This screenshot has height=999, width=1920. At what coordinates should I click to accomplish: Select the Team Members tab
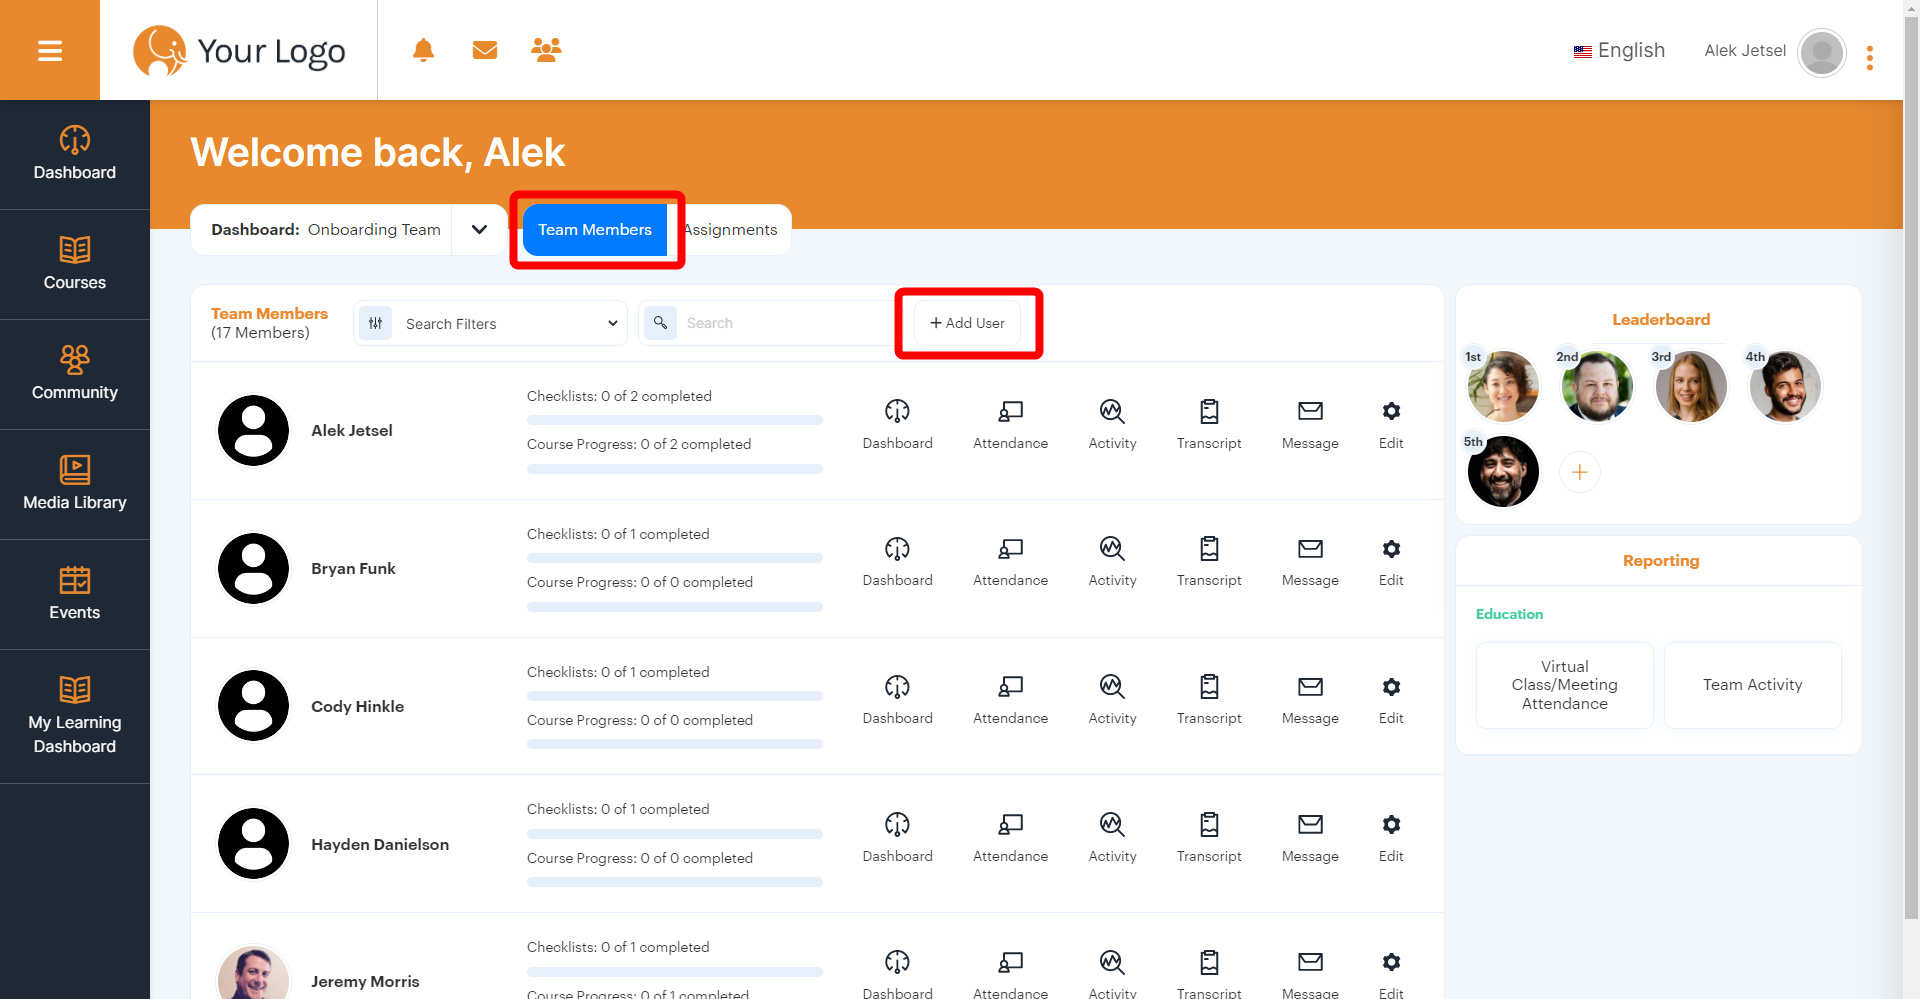coord(595,230)
